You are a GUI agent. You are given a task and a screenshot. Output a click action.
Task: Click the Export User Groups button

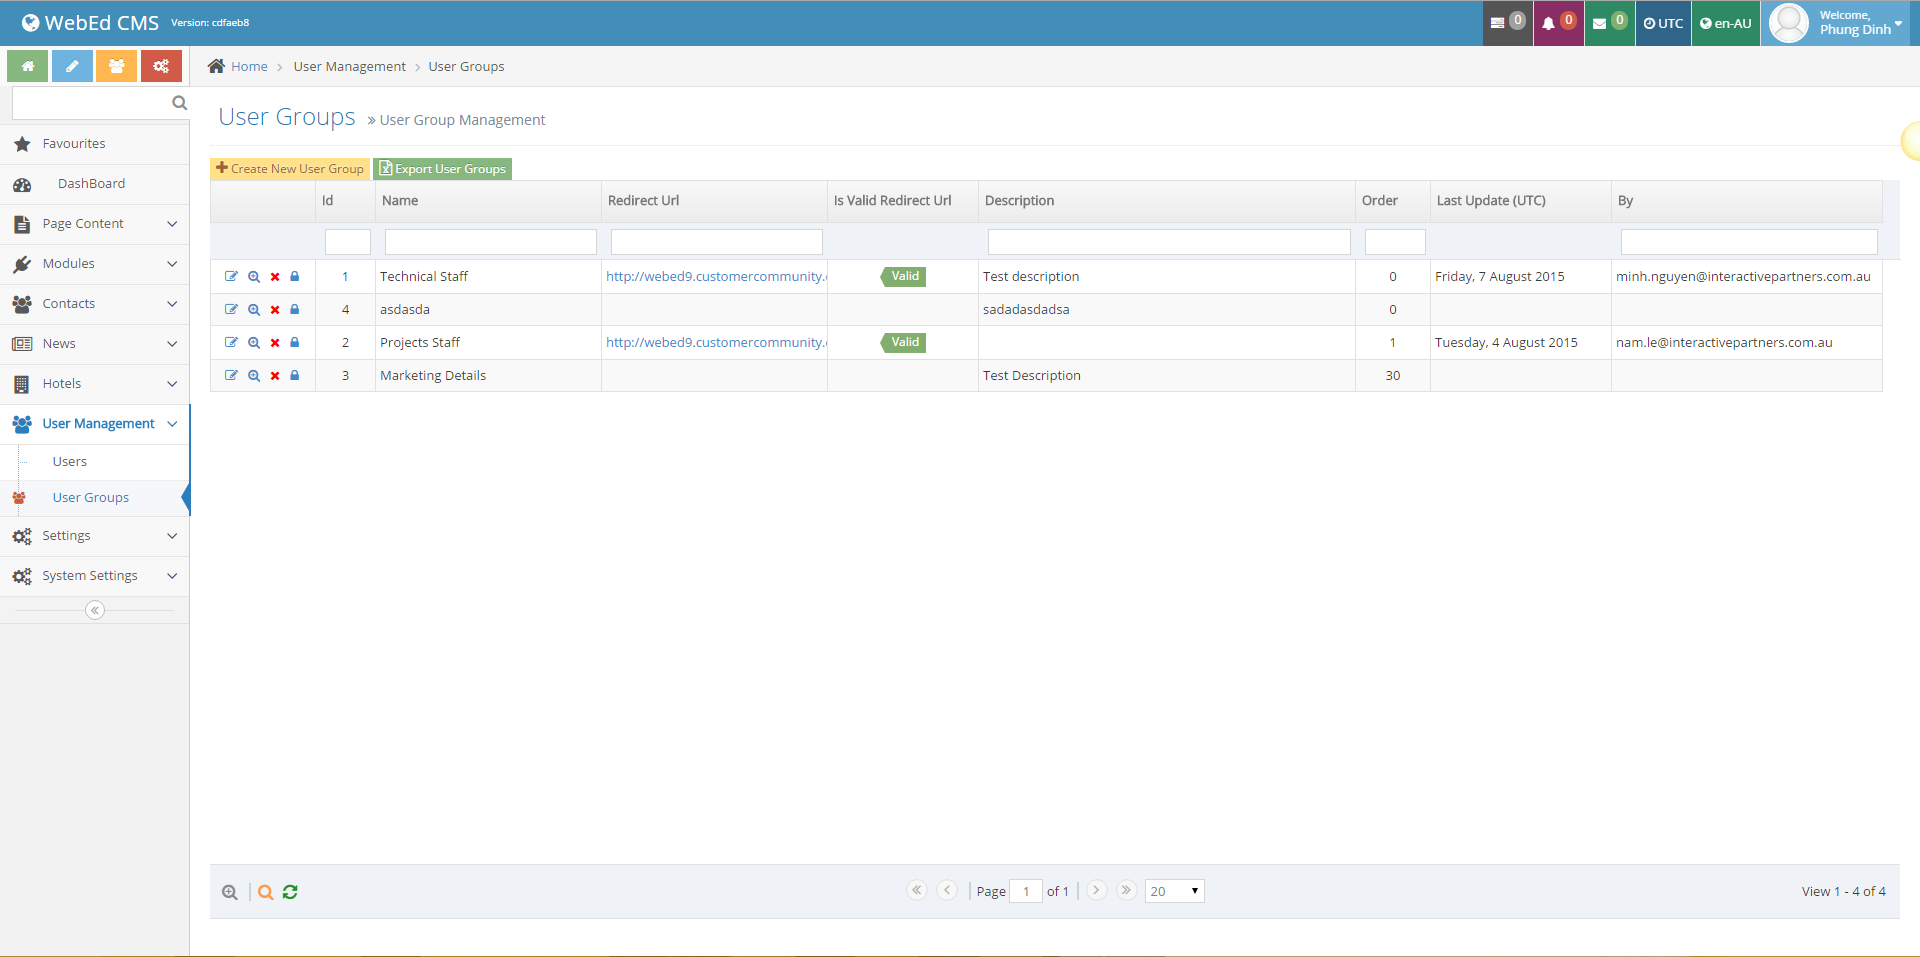(x=443, y=169)
